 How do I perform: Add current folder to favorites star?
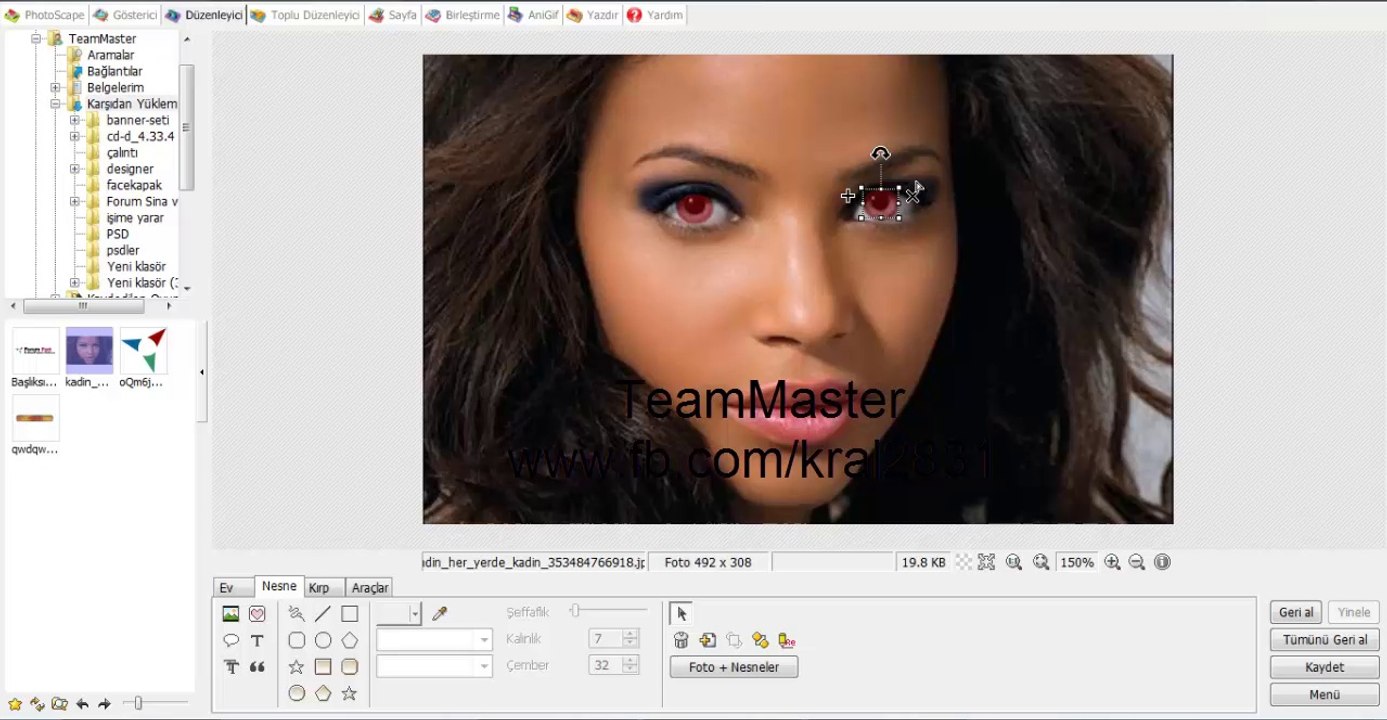click(x=14, y=704)
